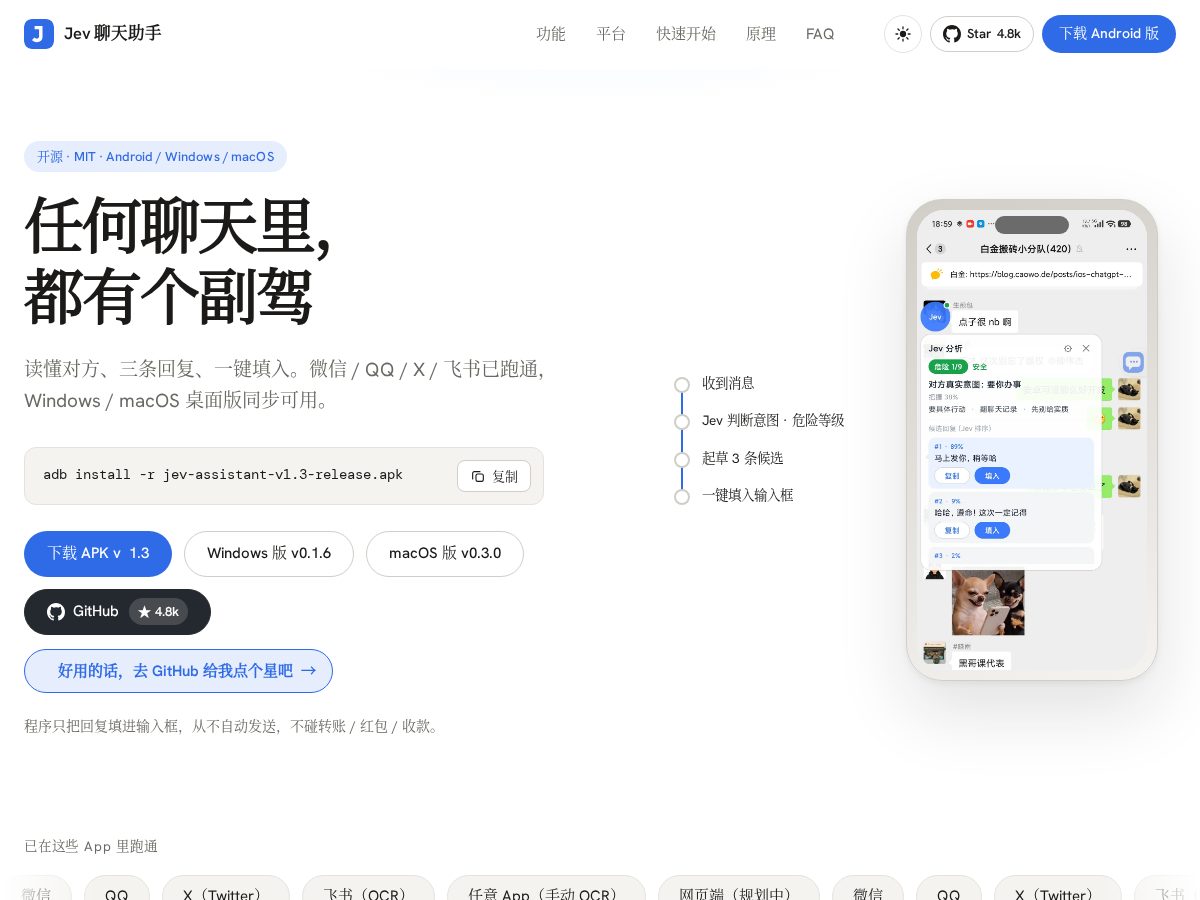The height and width of the screenshot is (900, 1200).
Task: Click the green 危险 1/9 badge
Action: 947,367
